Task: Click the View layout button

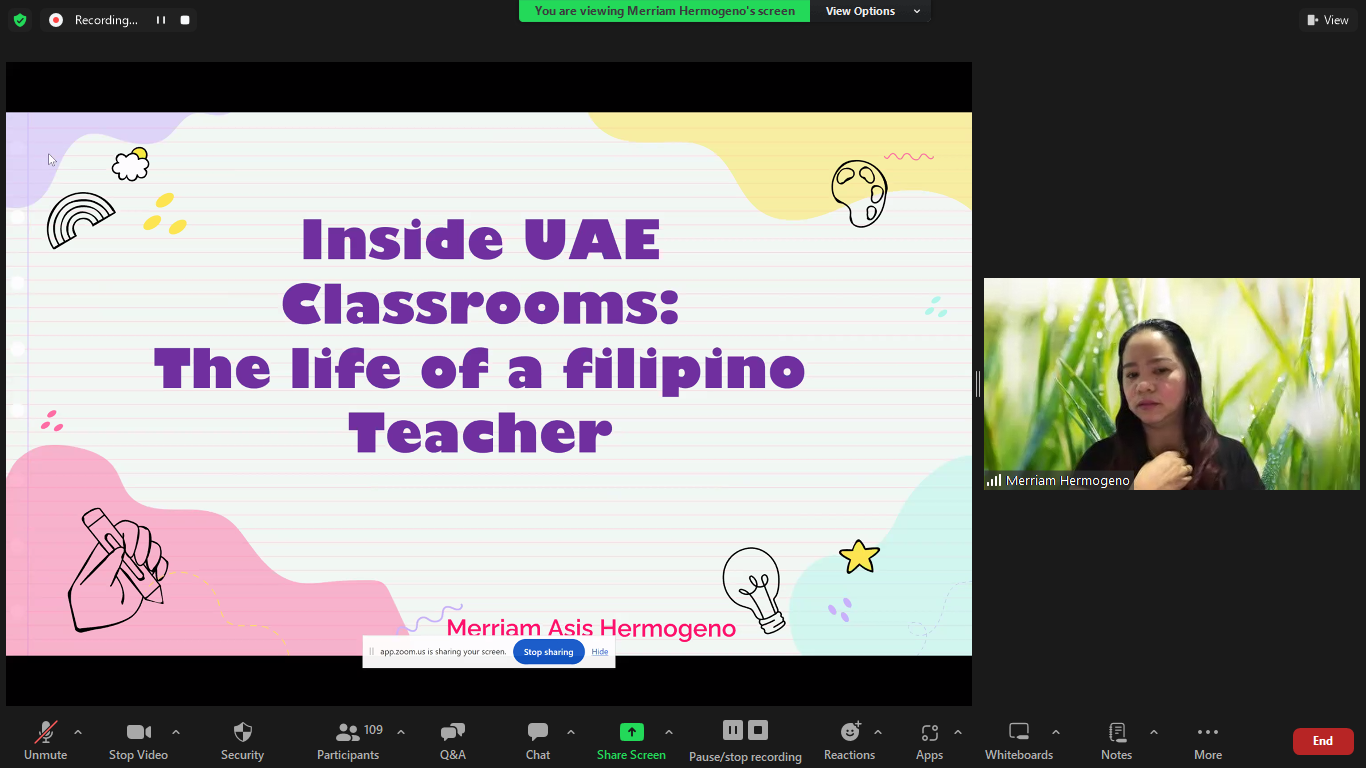Action: click(1327, 20)
